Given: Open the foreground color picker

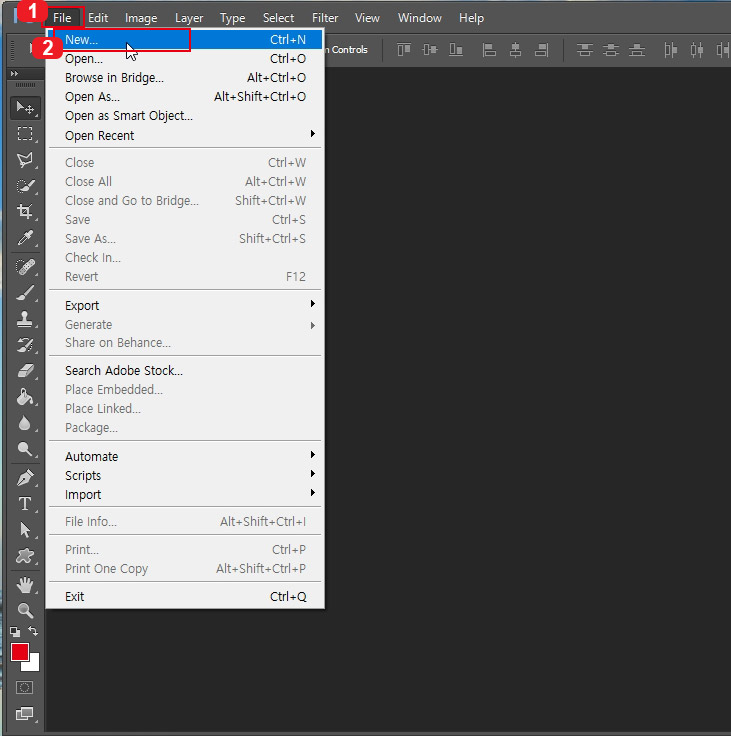Looking at the screenshot, I should [19, 652].
